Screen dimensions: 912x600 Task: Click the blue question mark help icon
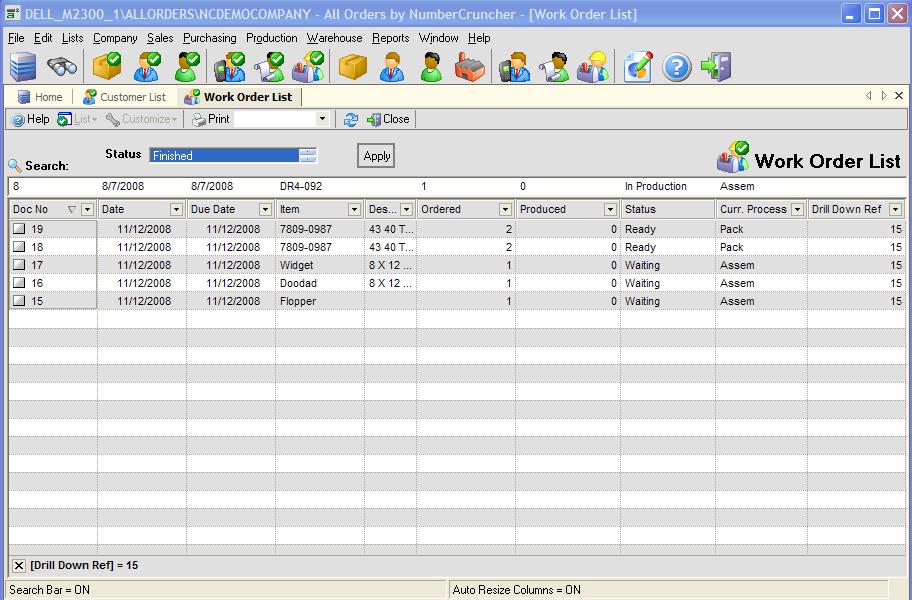677,67
